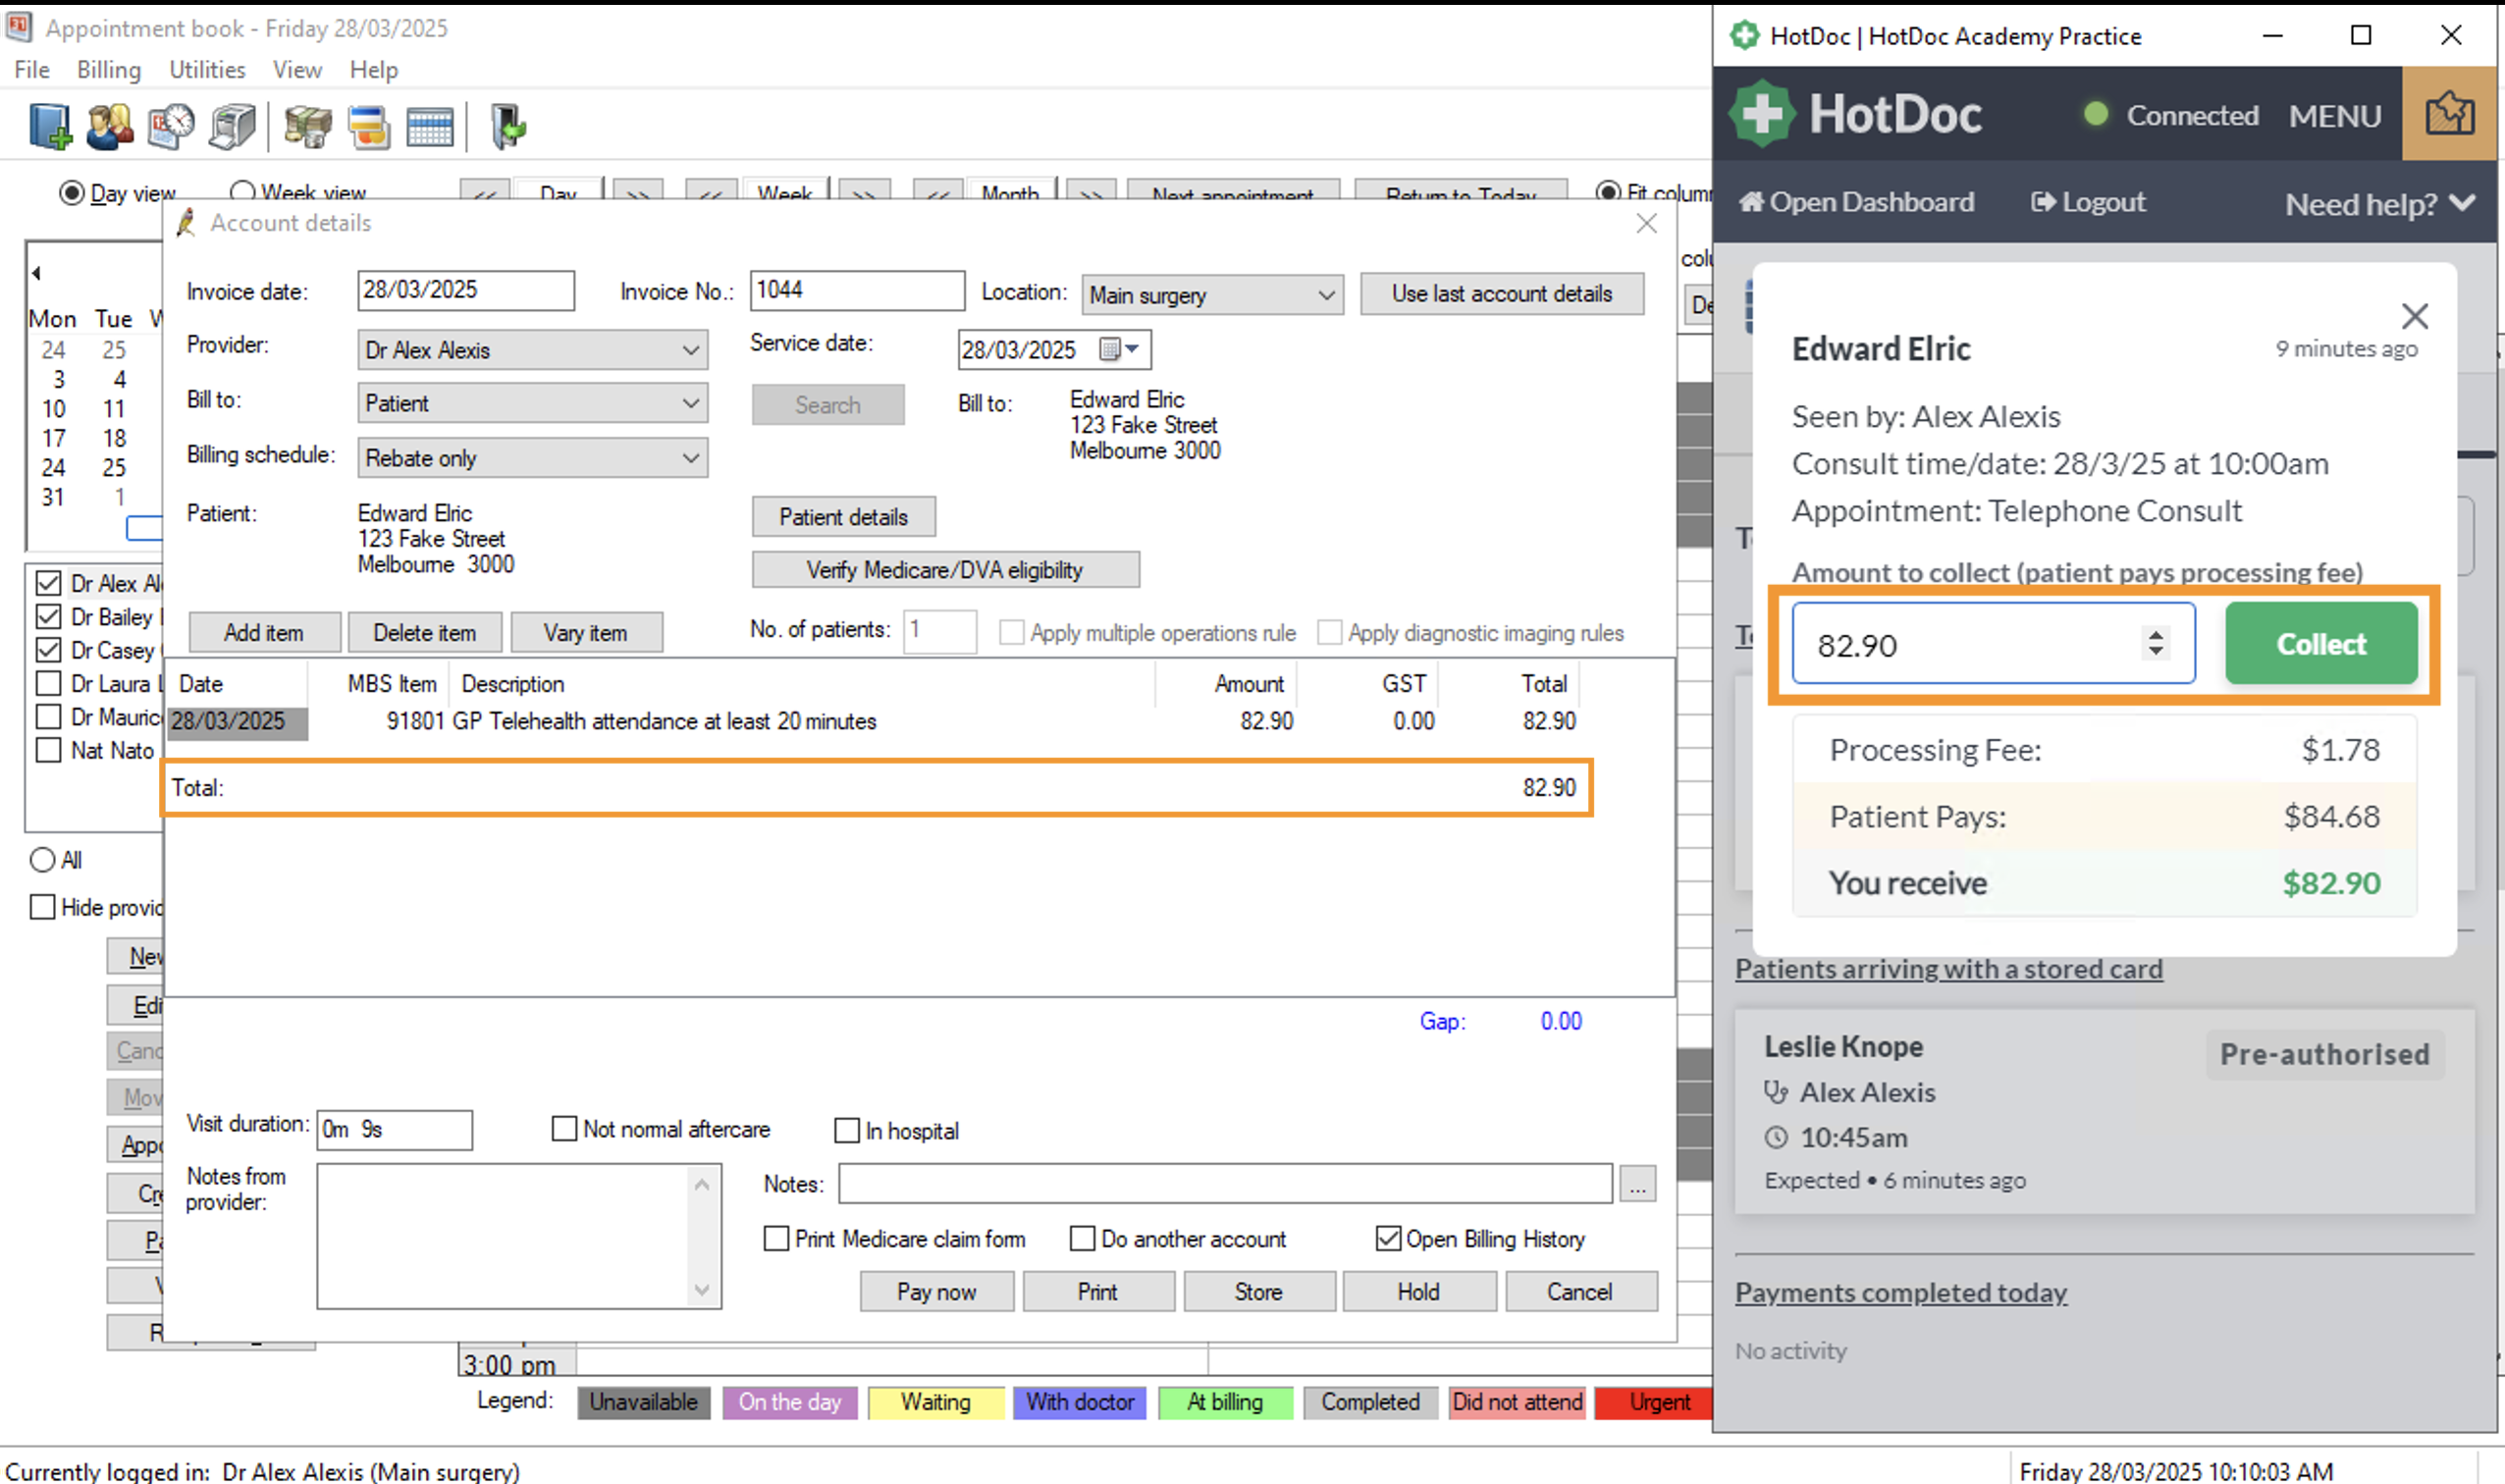
Task: Close the Edward Elric payment card
Action: (x=2415, y=316)
